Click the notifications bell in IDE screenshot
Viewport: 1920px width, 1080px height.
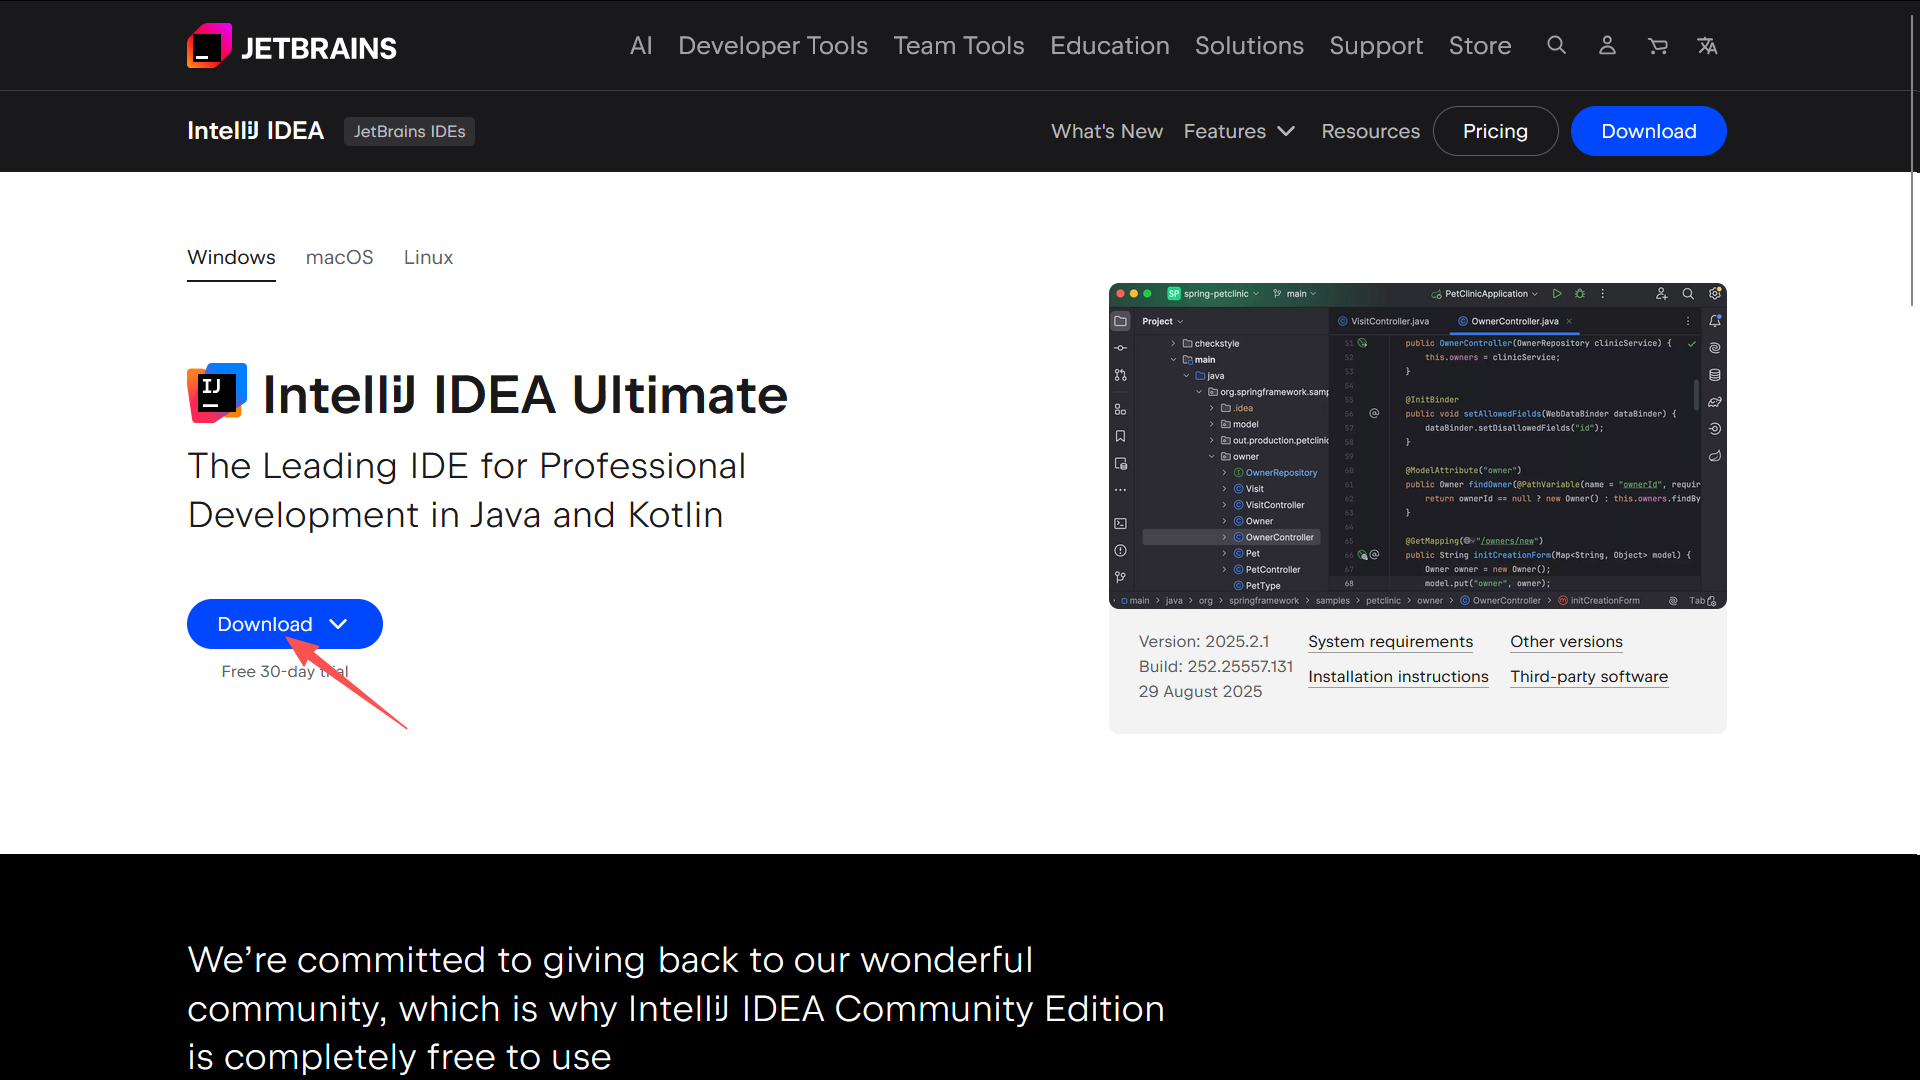1715,321
